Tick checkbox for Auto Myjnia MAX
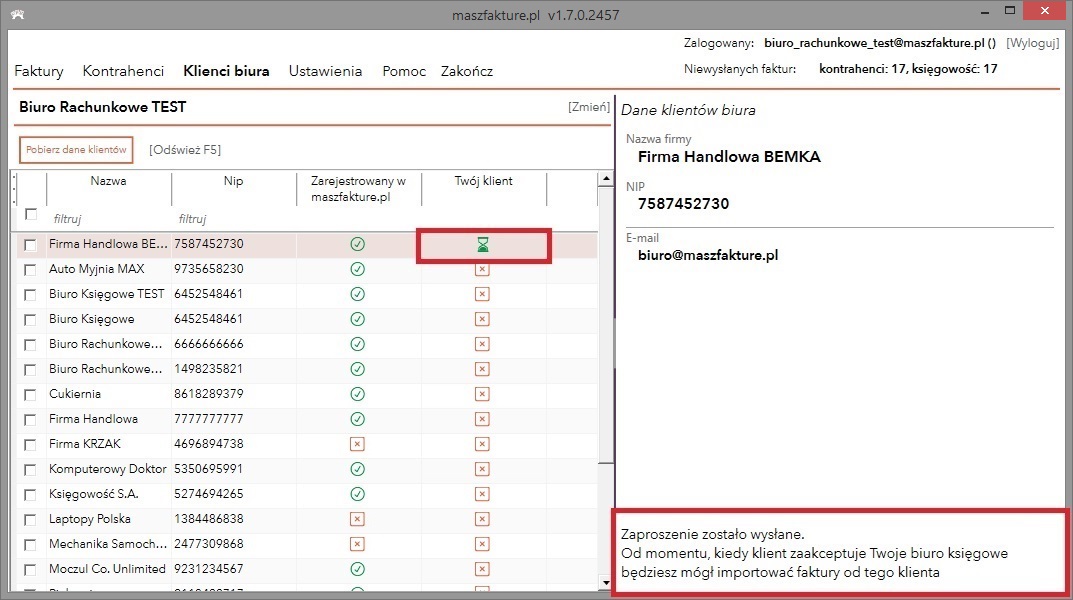The height and width of the screenshot is (600, 1073). (x=30, y=270)
